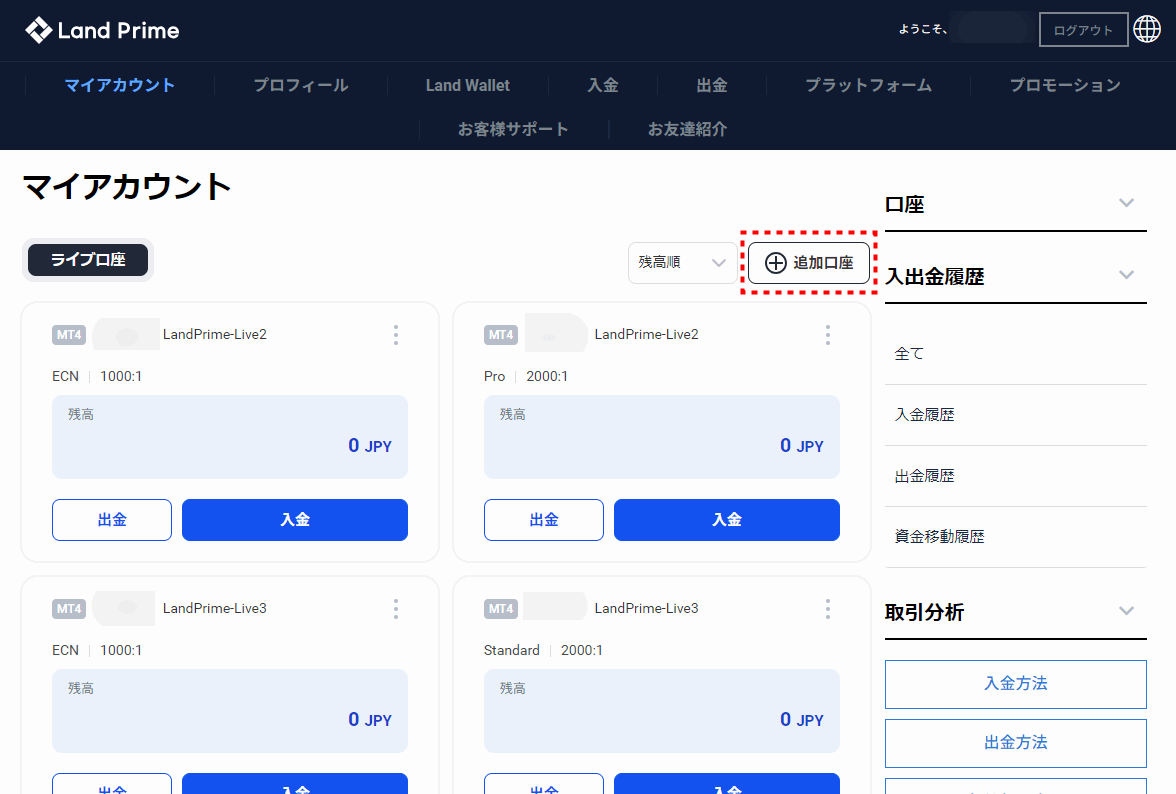The width and height of the screenshot is (1176, 794).
Task: Click 'Standard' account type text
Action: point(512,650)
